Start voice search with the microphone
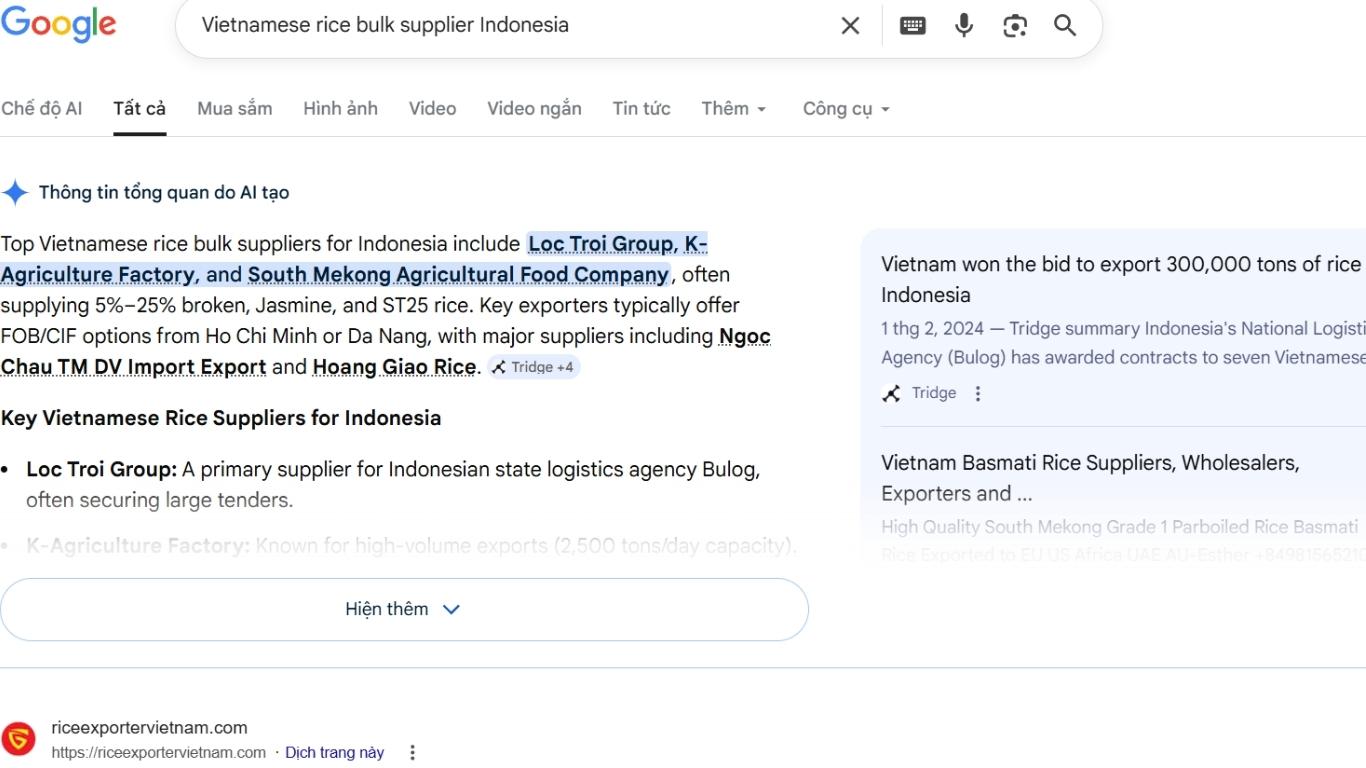Image resolution: width=1366 pixels, height=768 pixels. [964, 26]
